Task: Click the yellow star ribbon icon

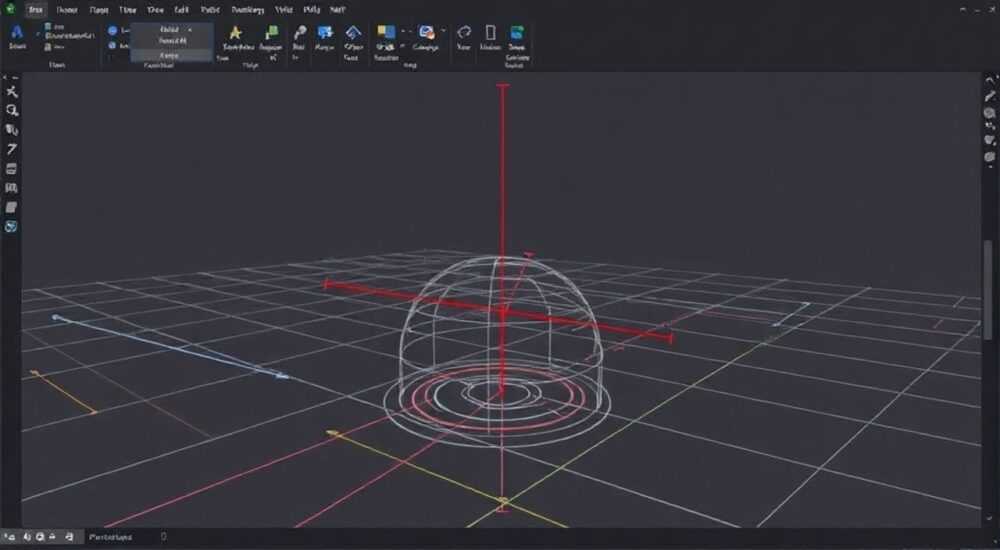Action: point(235,33)
